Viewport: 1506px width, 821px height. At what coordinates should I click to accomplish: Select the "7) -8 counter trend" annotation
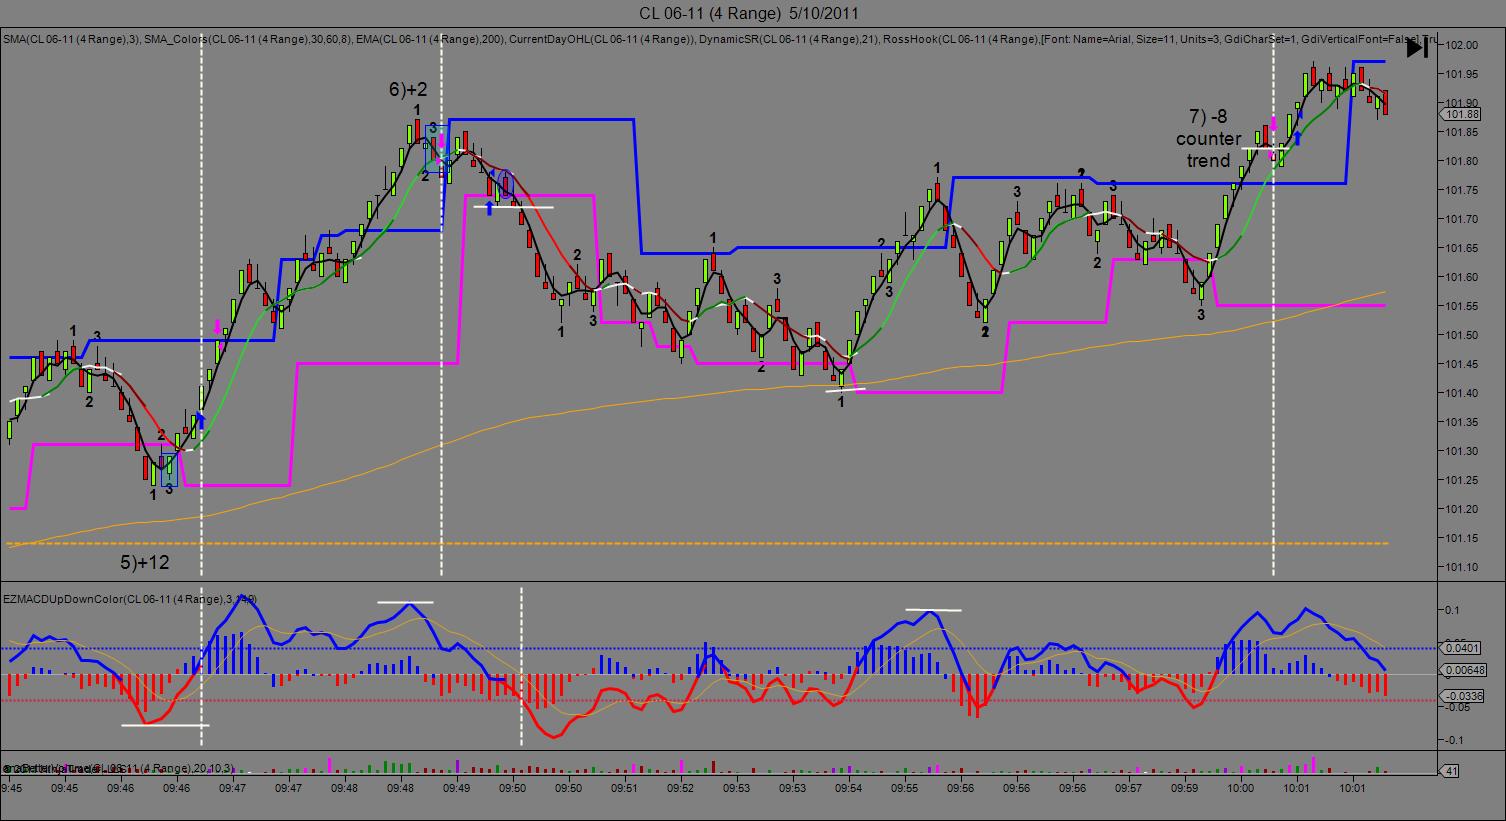[1208, 139]
